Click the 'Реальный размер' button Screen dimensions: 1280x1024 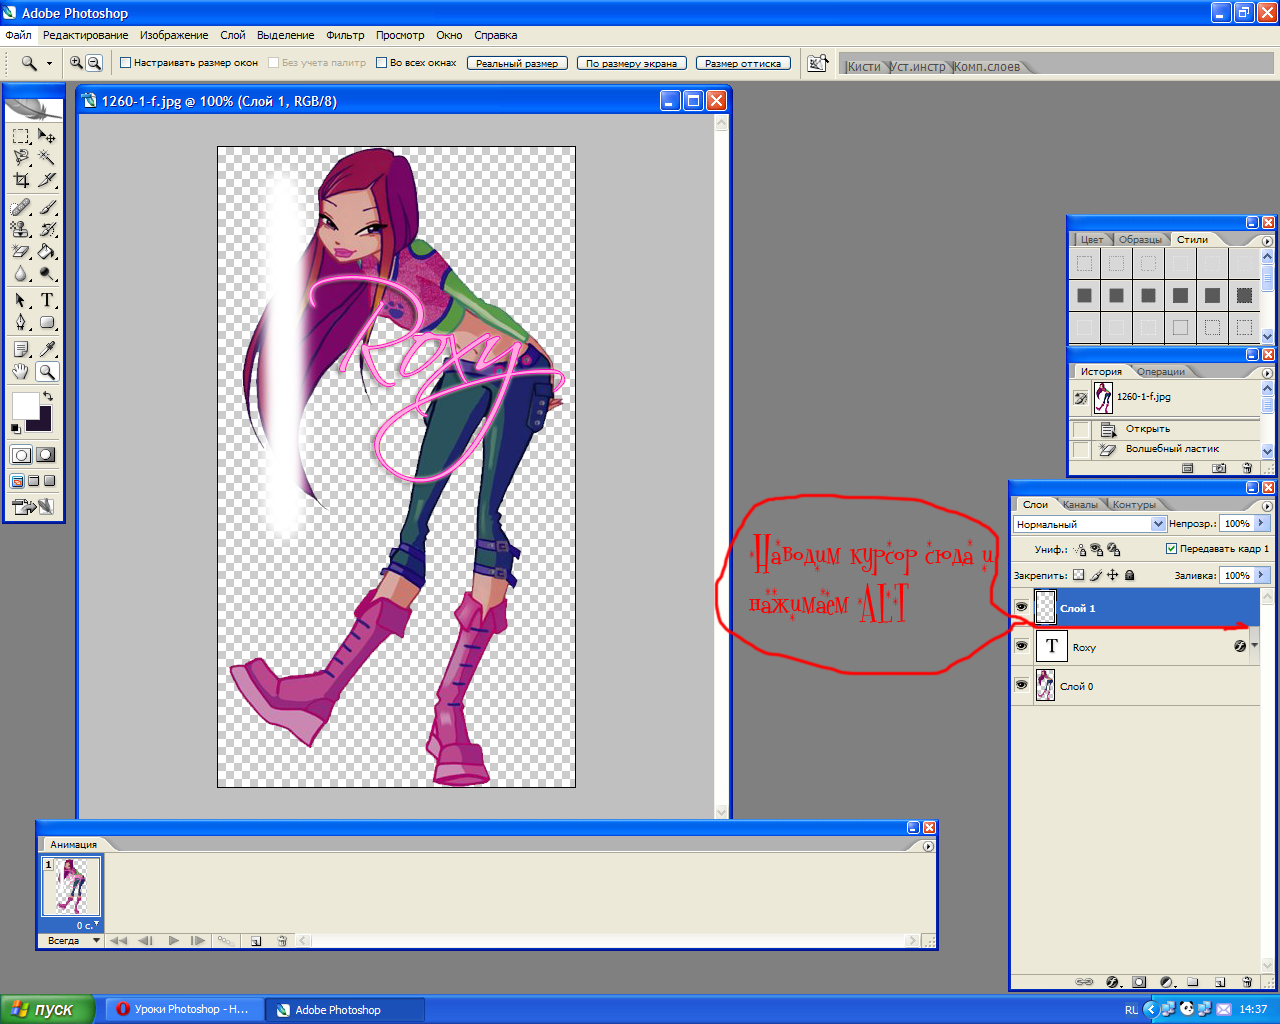[517, 63]
